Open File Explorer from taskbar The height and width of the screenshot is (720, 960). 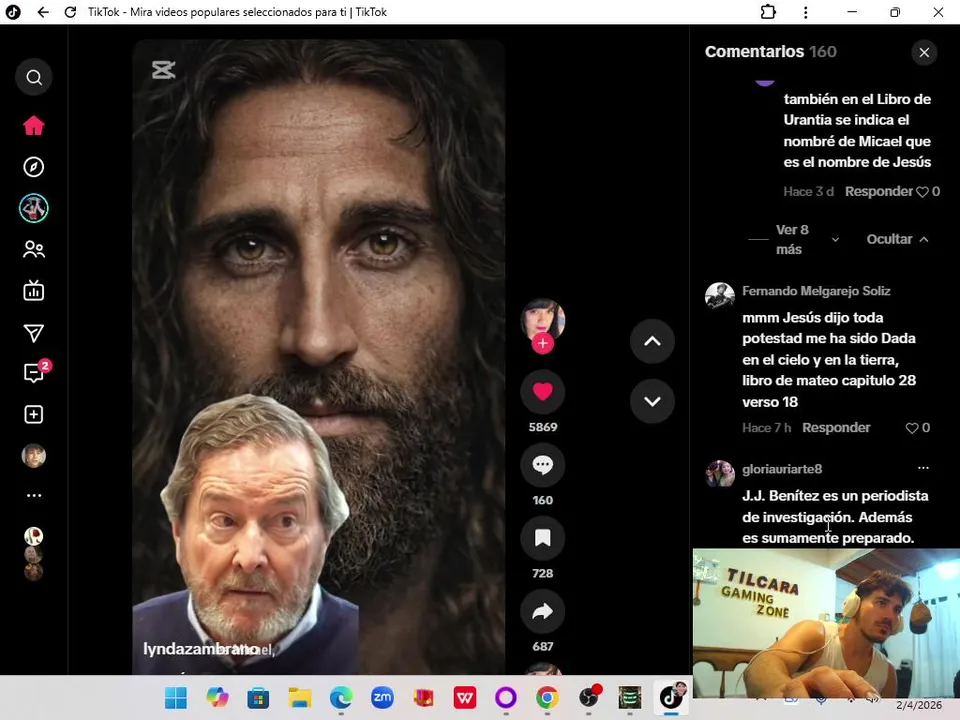point(300,698)
